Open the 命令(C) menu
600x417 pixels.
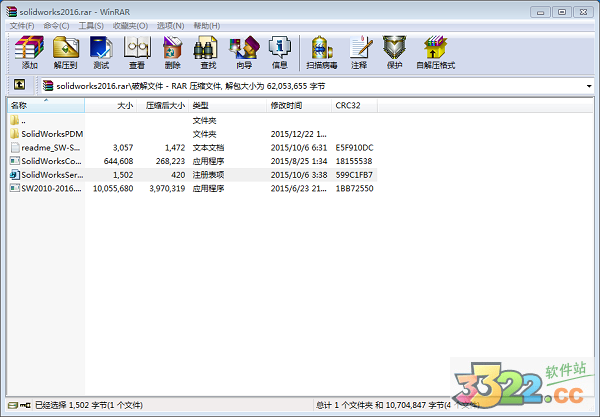[56, 26]
